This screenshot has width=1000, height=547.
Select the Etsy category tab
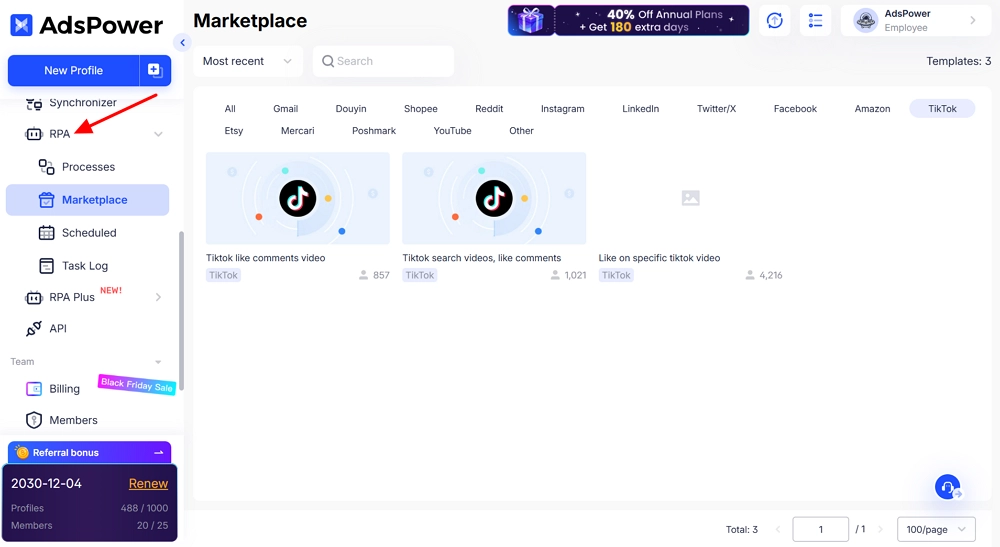coord(233,131)
